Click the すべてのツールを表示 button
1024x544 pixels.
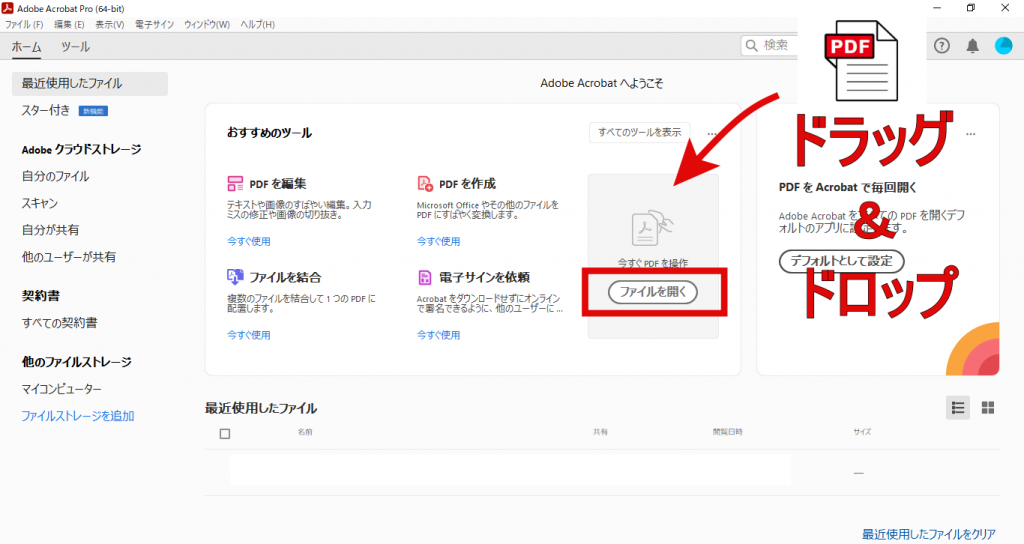coord(639,133)
